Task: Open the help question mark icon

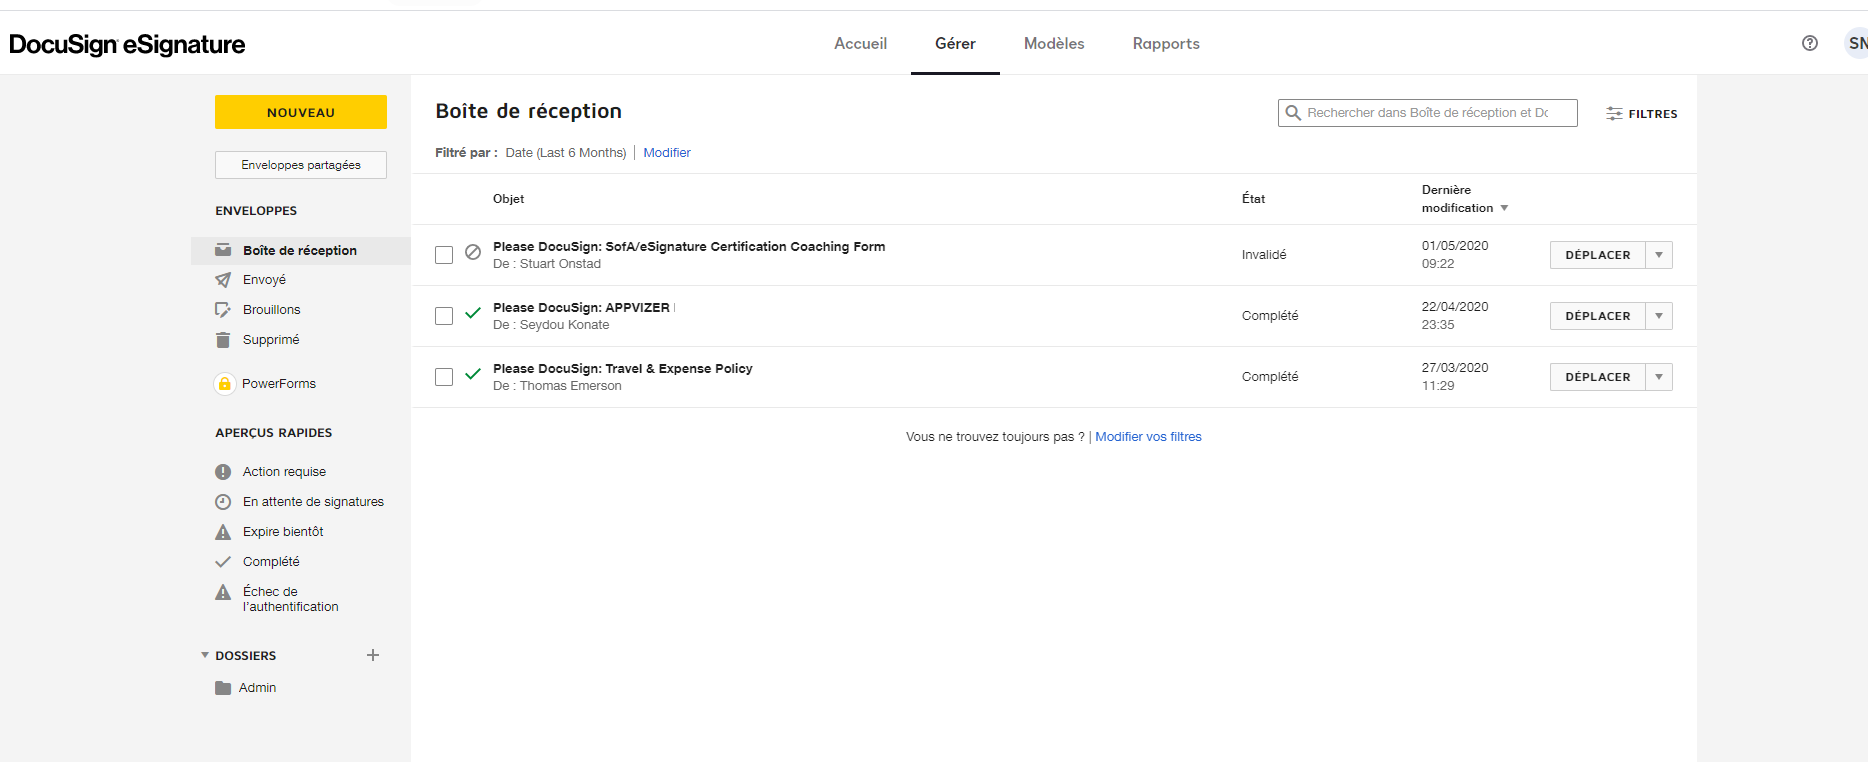Action: click(x=1810, y=43)
